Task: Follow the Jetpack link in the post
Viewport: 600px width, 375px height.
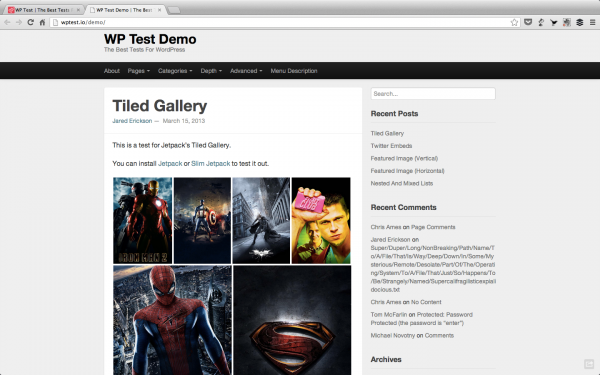Action: (x=170, y=163)
